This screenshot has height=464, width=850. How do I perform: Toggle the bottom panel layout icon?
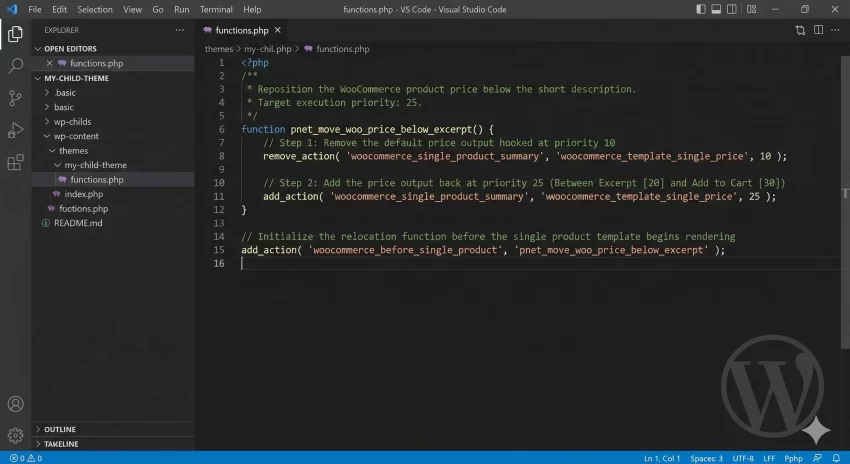(716, 9)
